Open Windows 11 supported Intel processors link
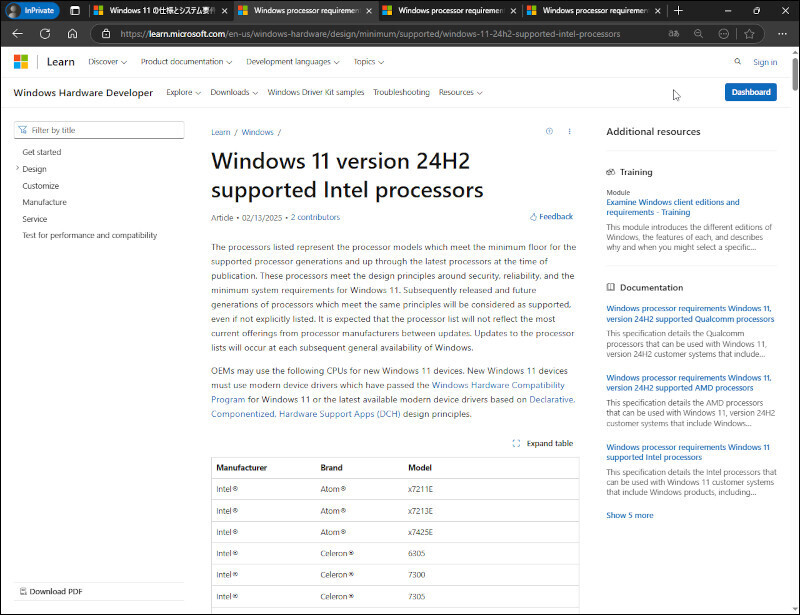This screenshot has height=615, width=800. coord(688,452)
